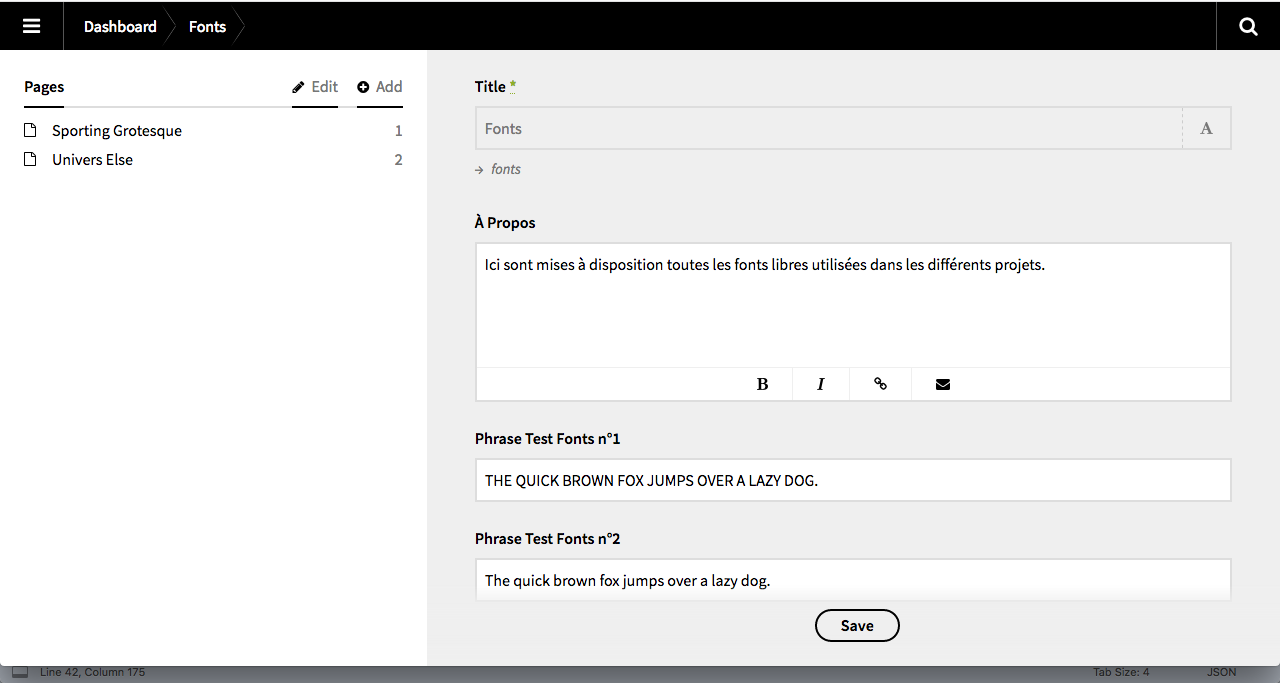Save the Fonts page
Viewport: 1280px width, 683px height.
pyautogui.click(x=857, y=626)
